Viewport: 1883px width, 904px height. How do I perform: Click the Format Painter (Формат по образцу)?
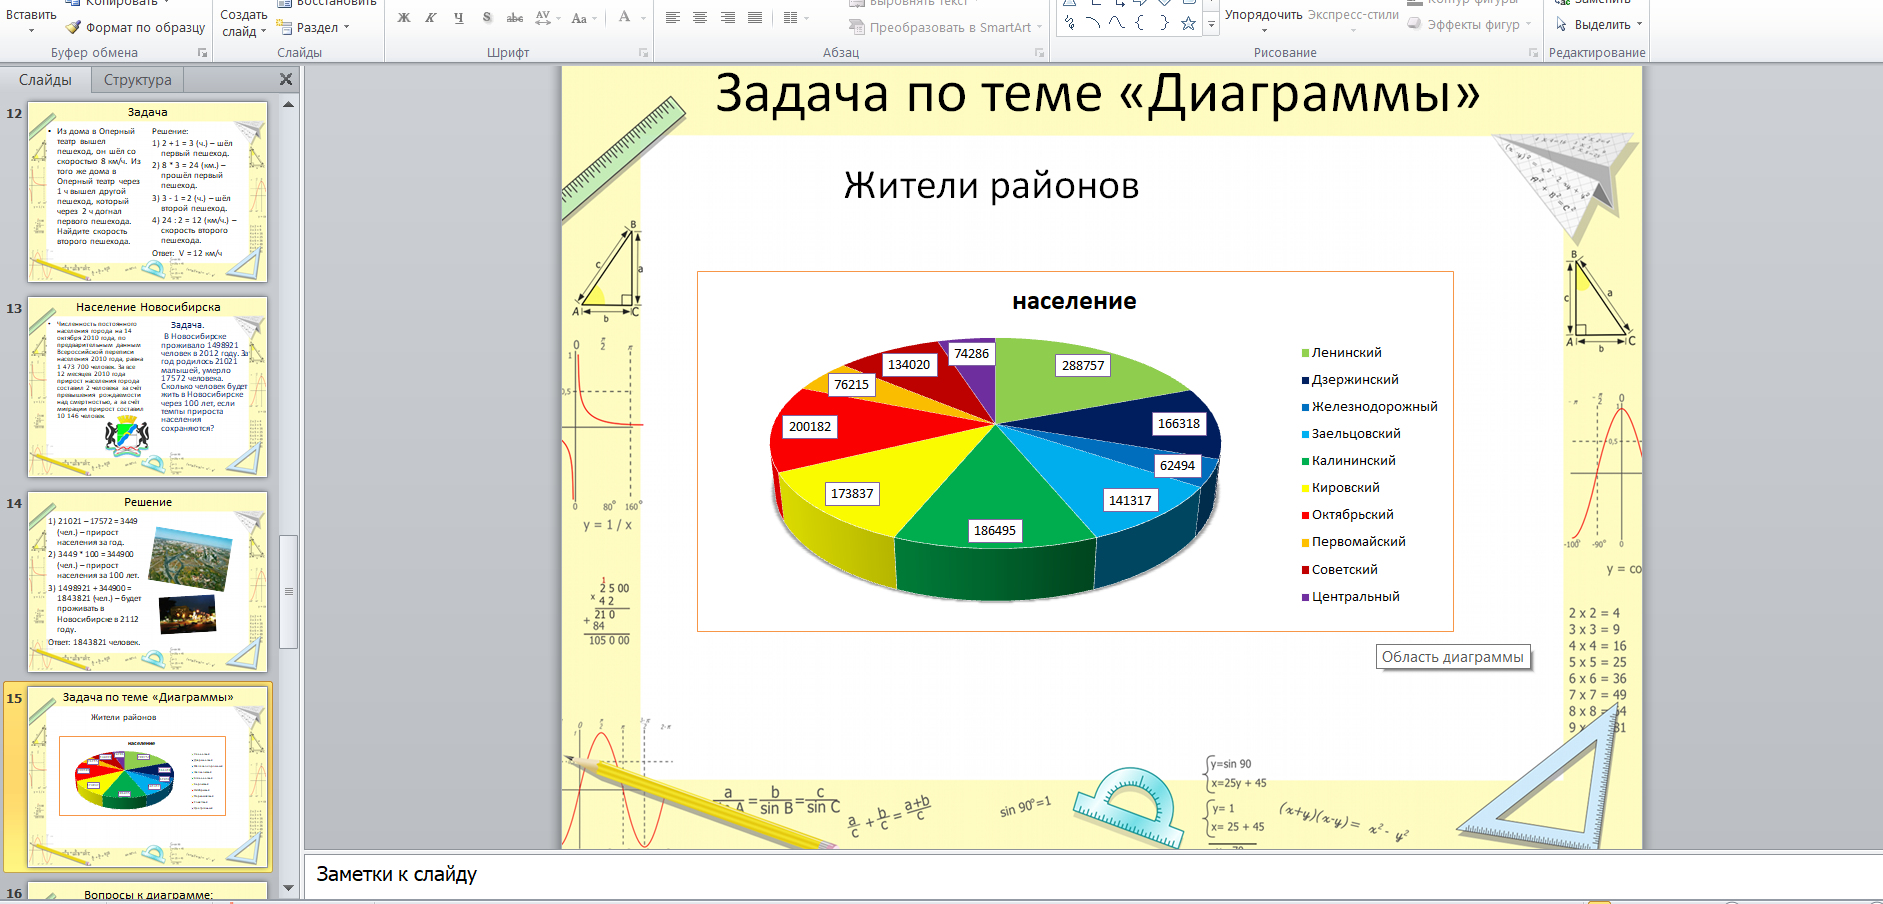135,28
